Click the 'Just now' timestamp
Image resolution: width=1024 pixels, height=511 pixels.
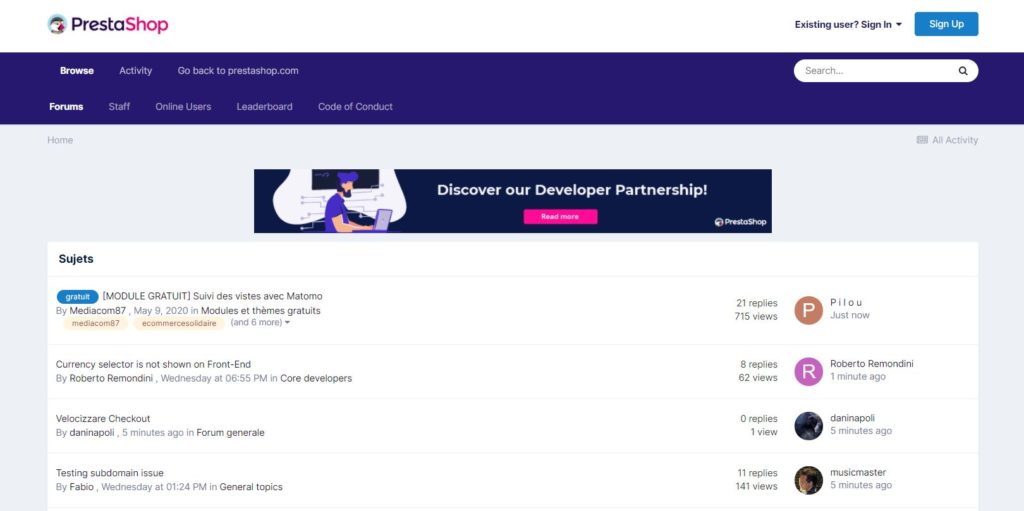pyautogui.click(x=850, y=315)
